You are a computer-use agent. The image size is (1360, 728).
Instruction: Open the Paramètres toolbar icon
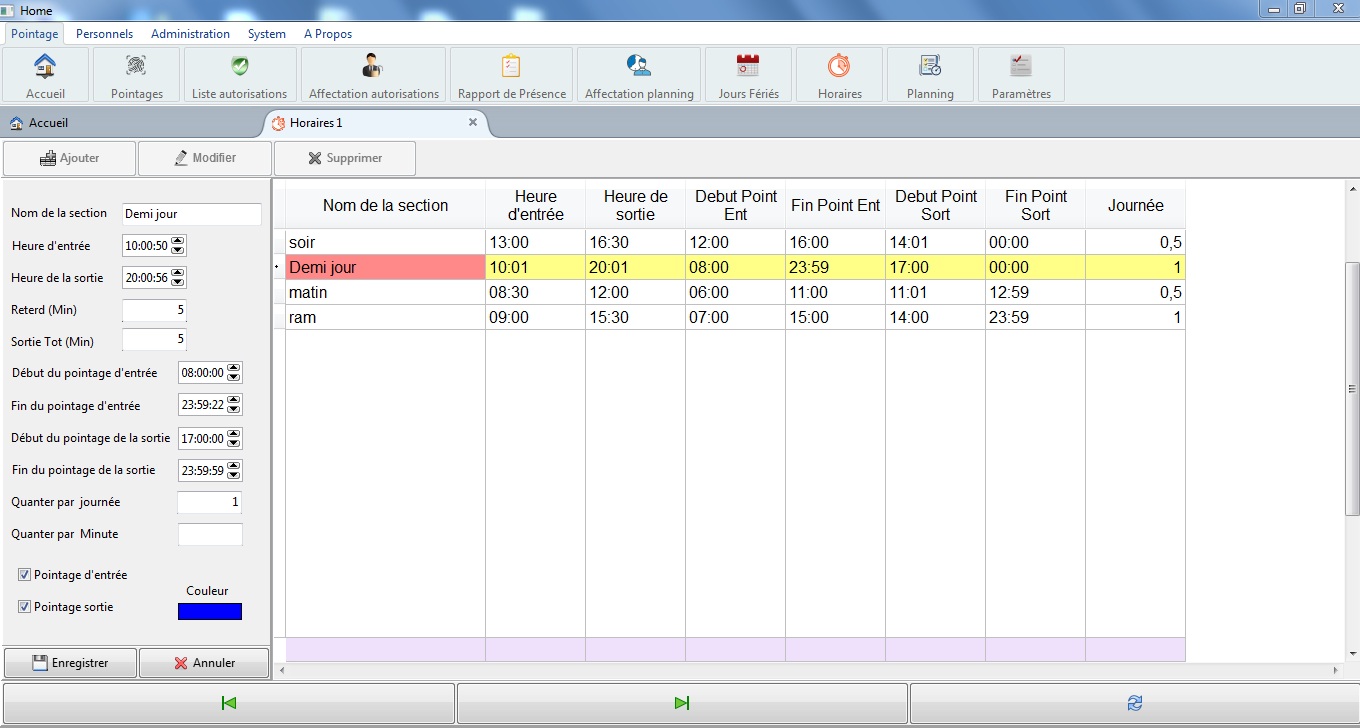(1020, 67)
